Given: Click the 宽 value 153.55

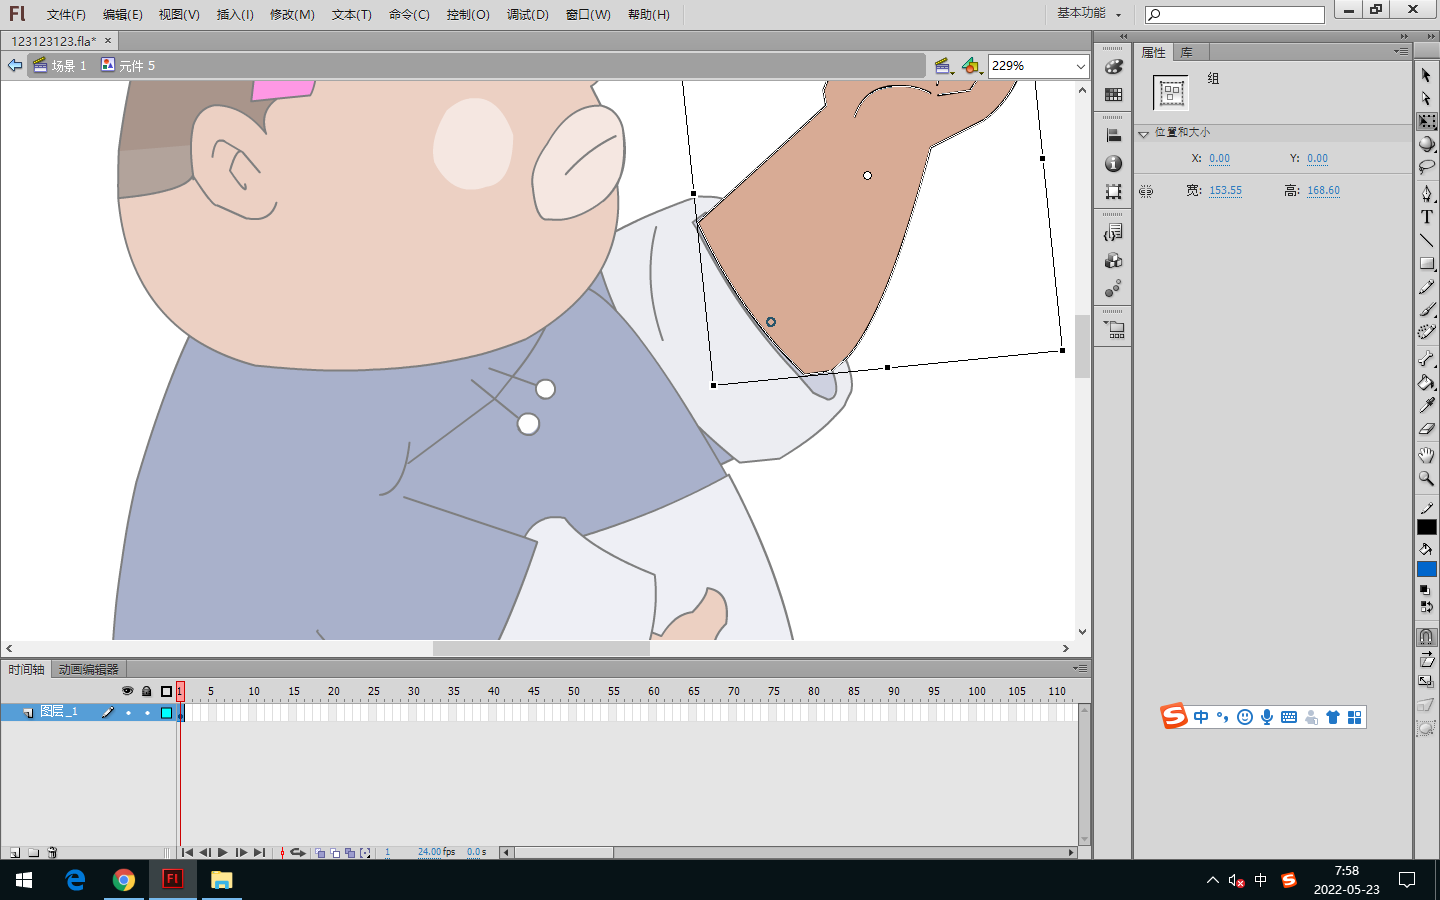Looking at the screenshot, I should click(x=1225, y=191).
